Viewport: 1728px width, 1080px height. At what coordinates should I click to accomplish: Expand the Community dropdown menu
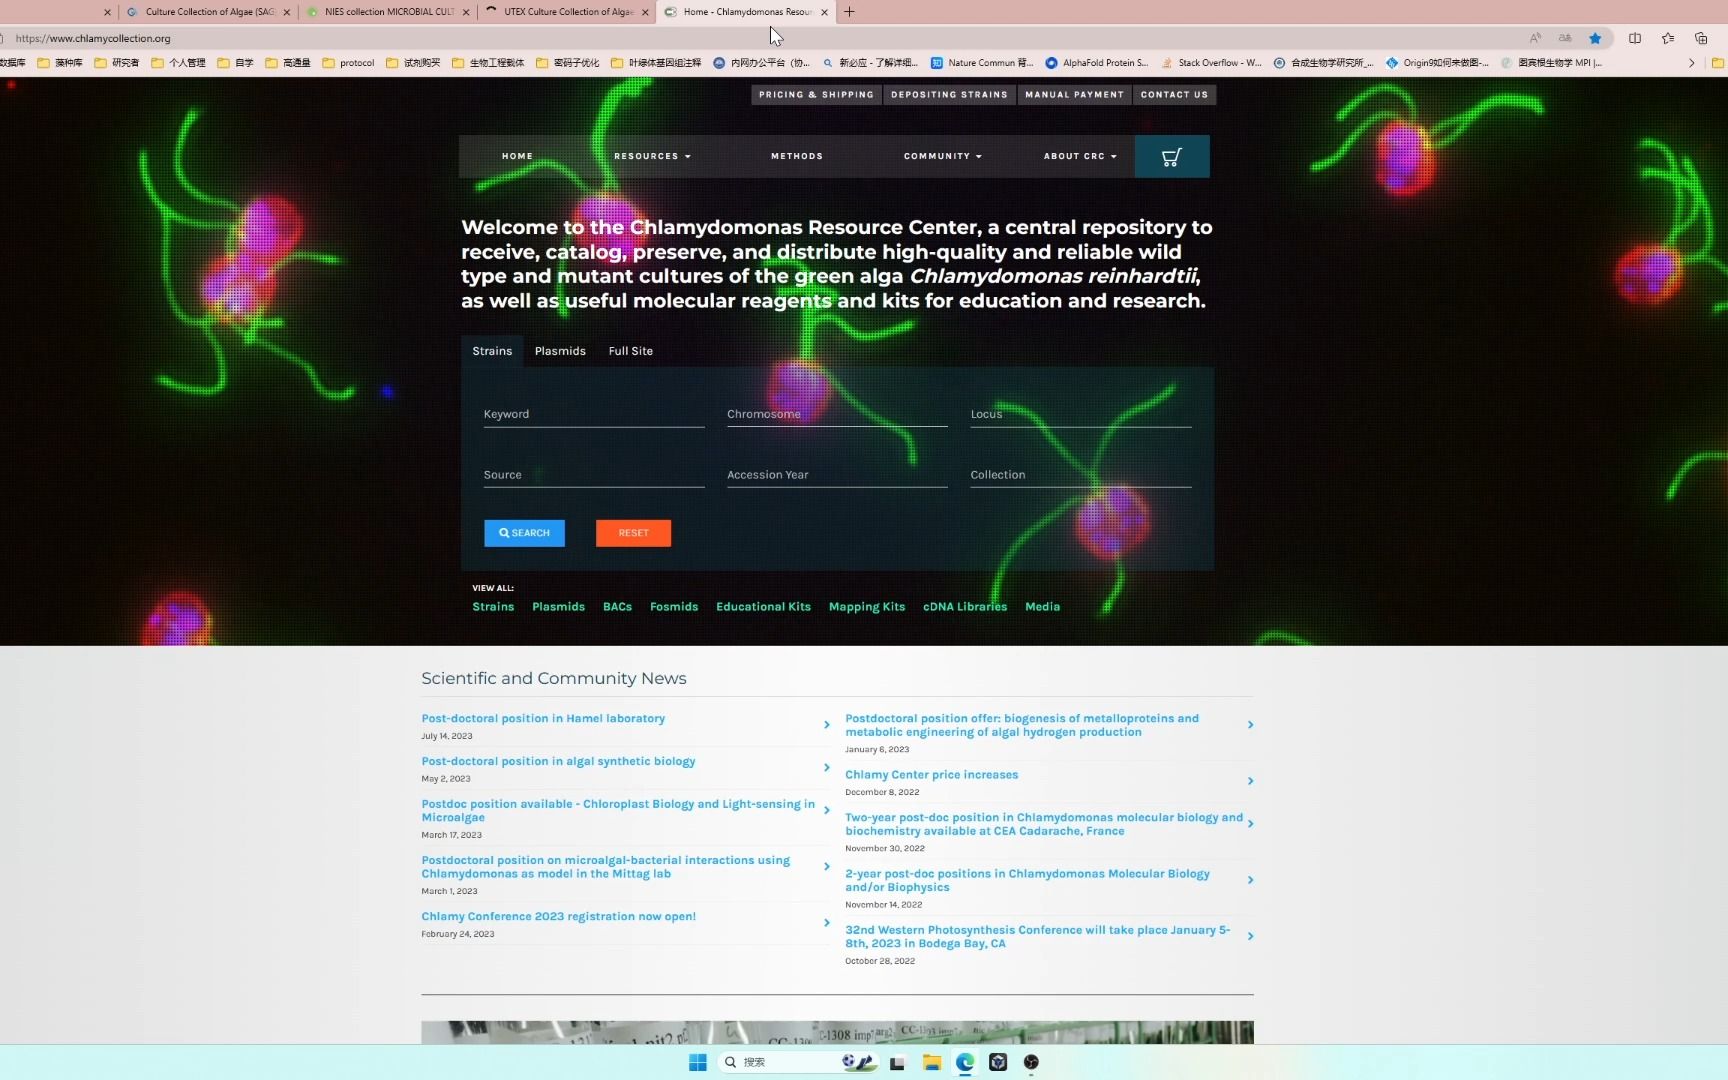click(943, 156)
